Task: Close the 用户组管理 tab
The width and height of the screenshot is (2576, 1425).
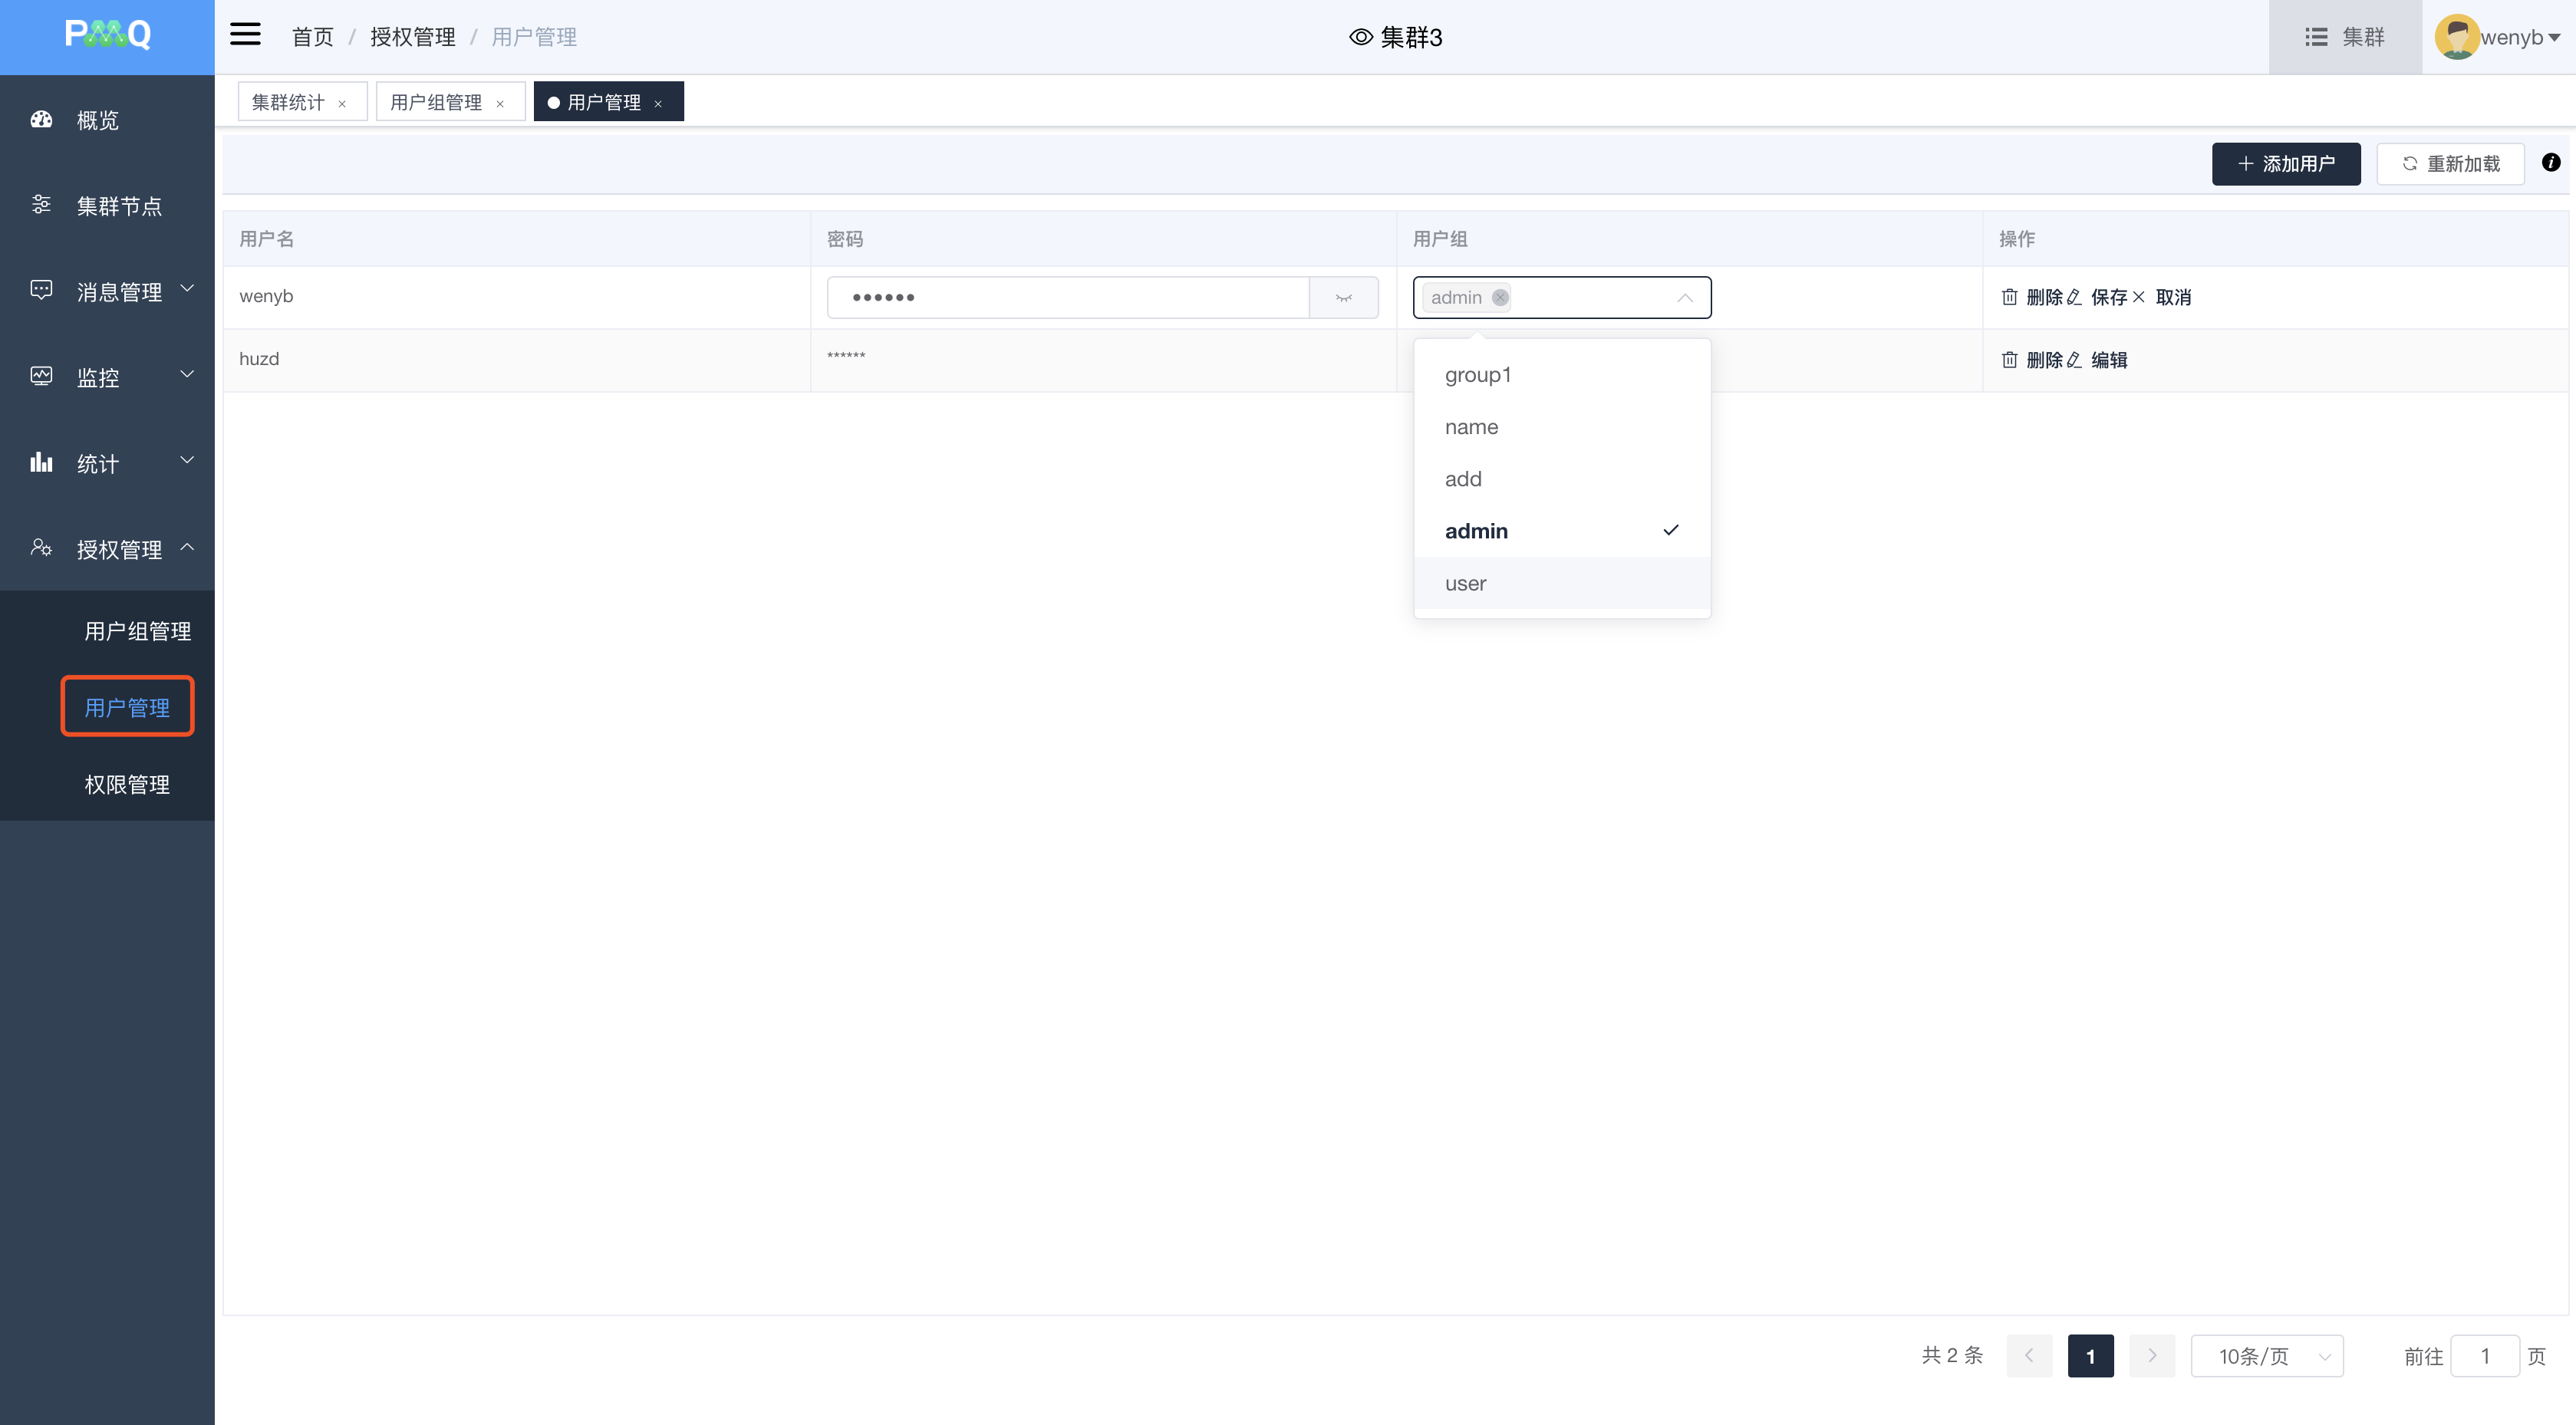Action: coord(500,104)
